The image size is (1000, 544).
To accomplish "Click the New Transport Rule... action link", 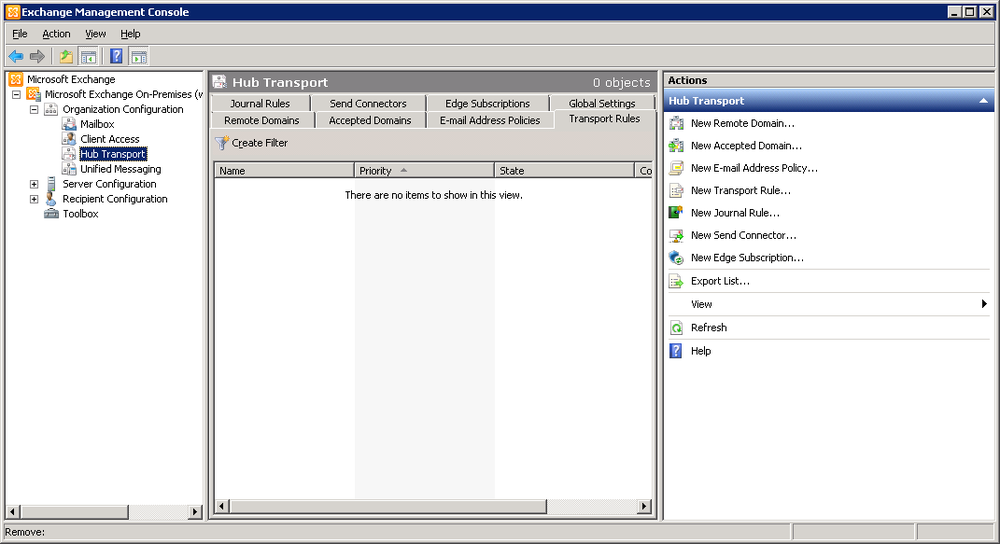I will tap(740, 190).
